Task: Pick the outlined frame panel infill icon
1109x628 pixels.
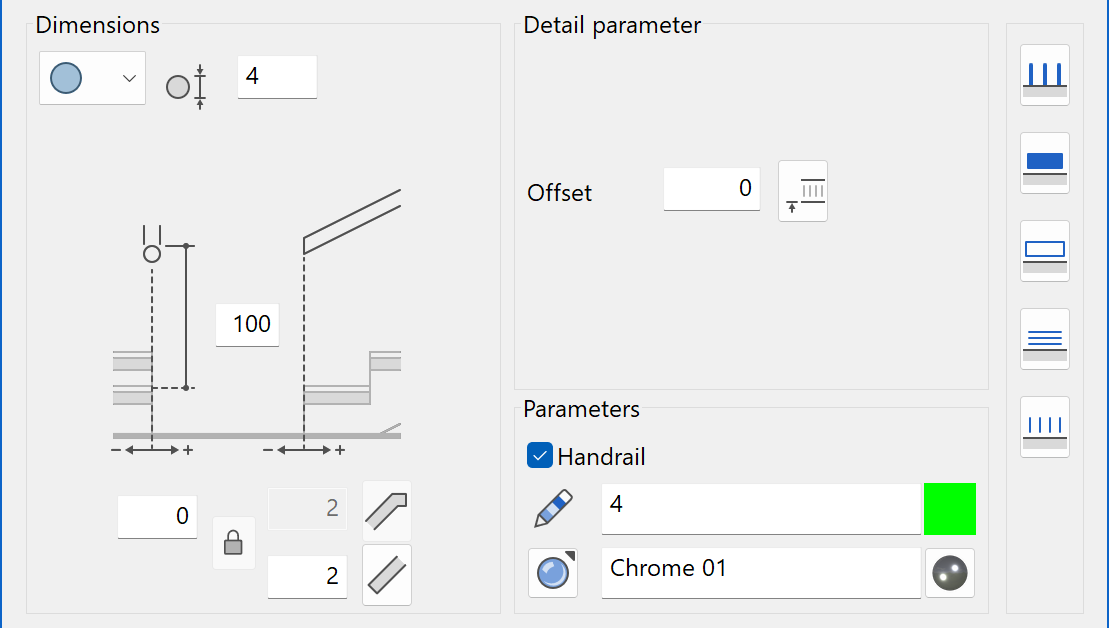Action: pyautogui.click(x=1045, y=251)
